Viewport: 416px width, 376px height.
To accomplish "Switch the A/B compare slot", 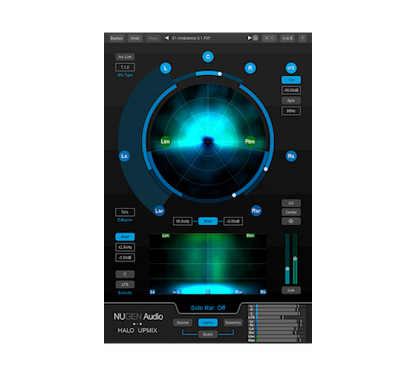I will [x=269, y=38].
